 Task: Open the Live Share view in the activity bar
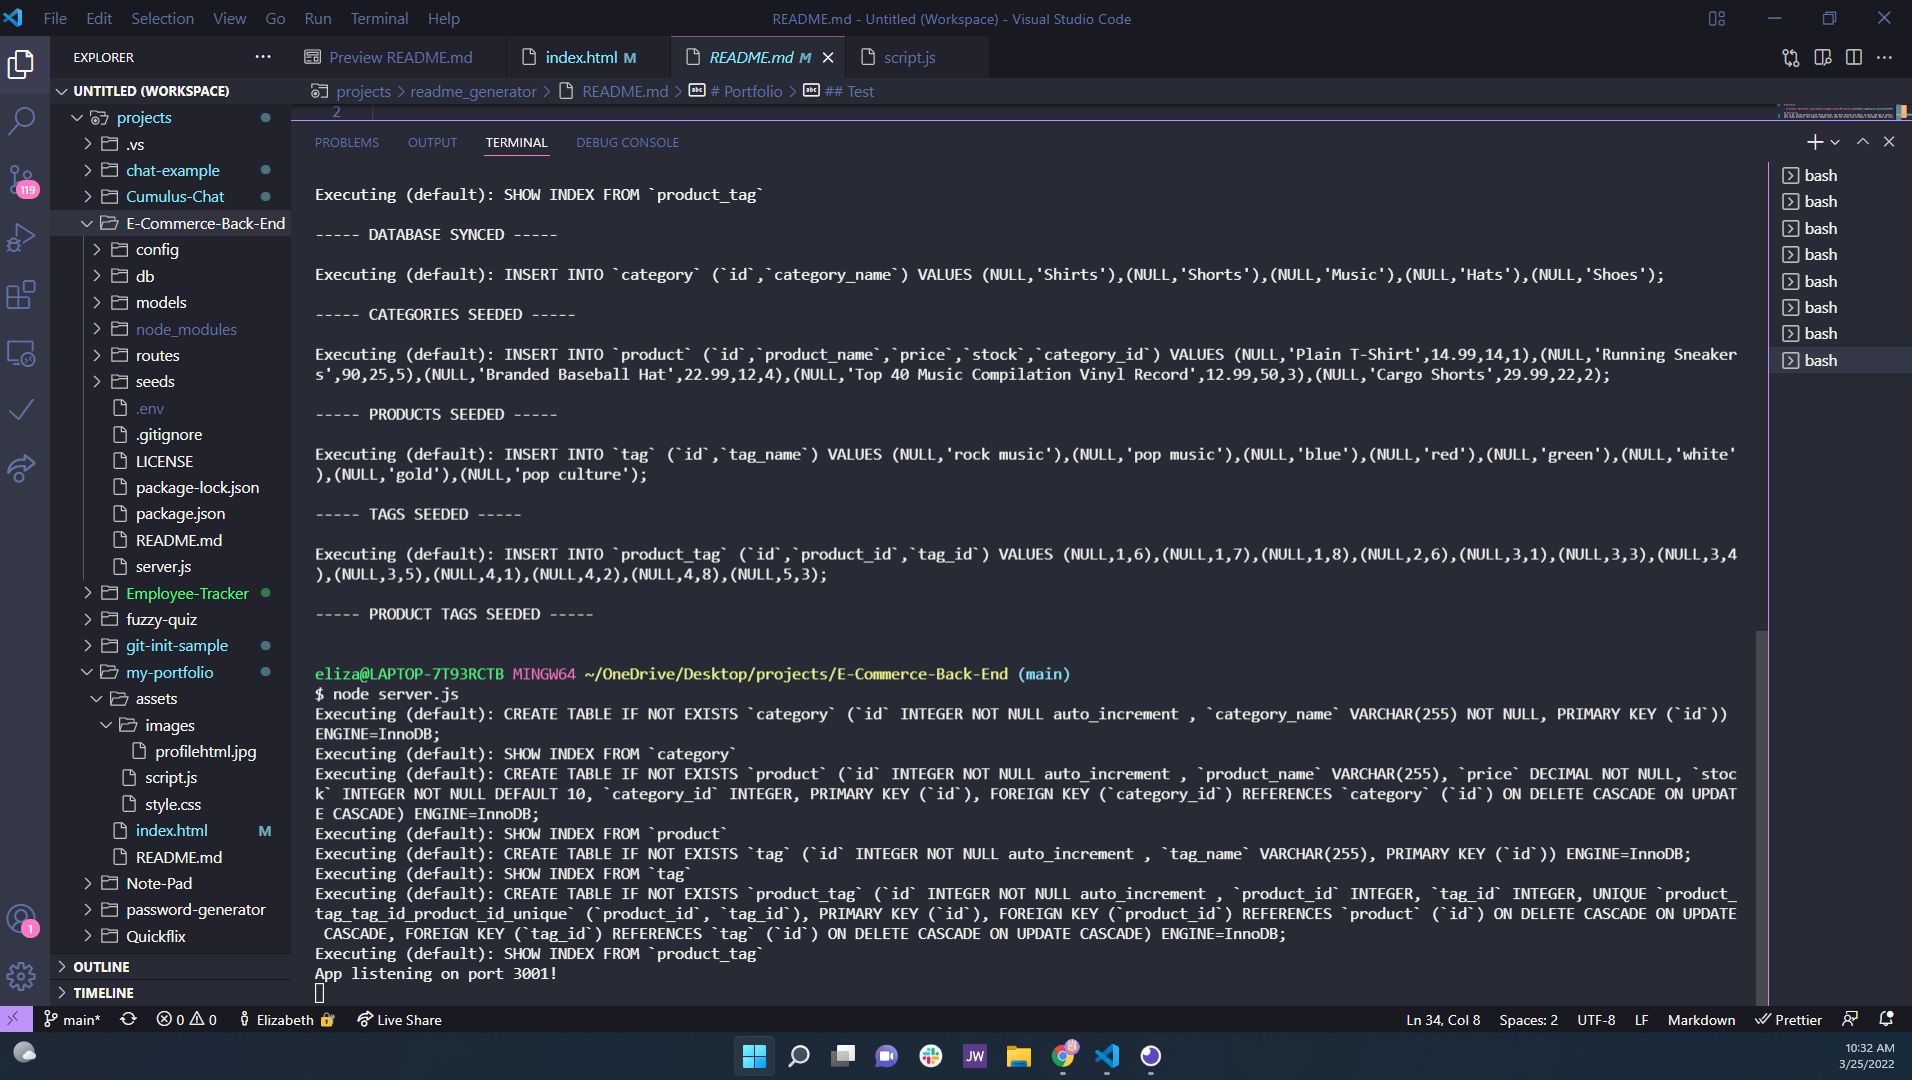(21, 468)
